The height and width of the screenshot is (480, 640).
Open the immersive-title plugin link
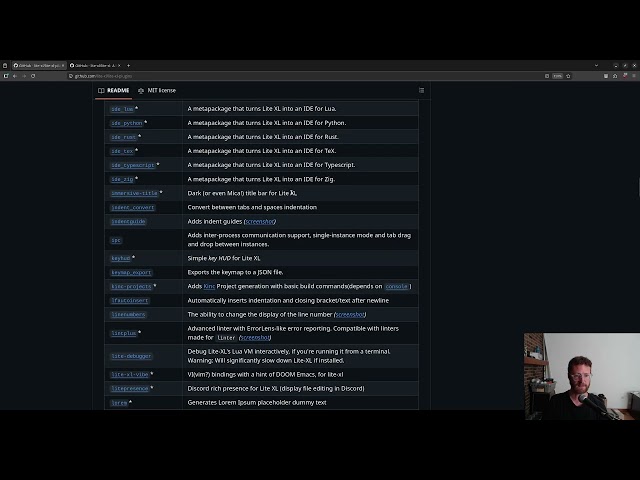point(134,193)
